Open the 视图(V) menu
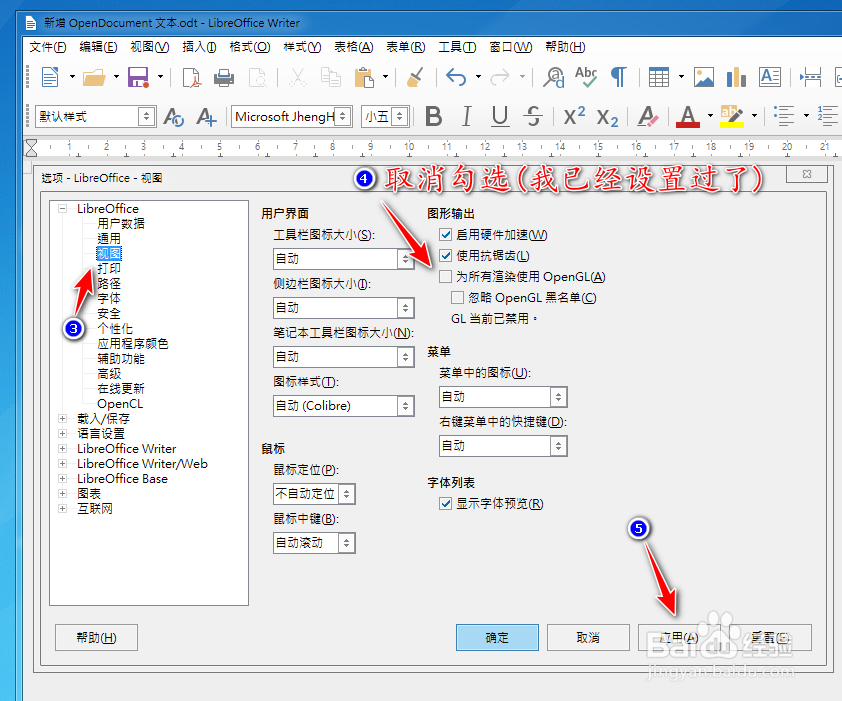This screenshot has width=842, height=701. [150, 47]
